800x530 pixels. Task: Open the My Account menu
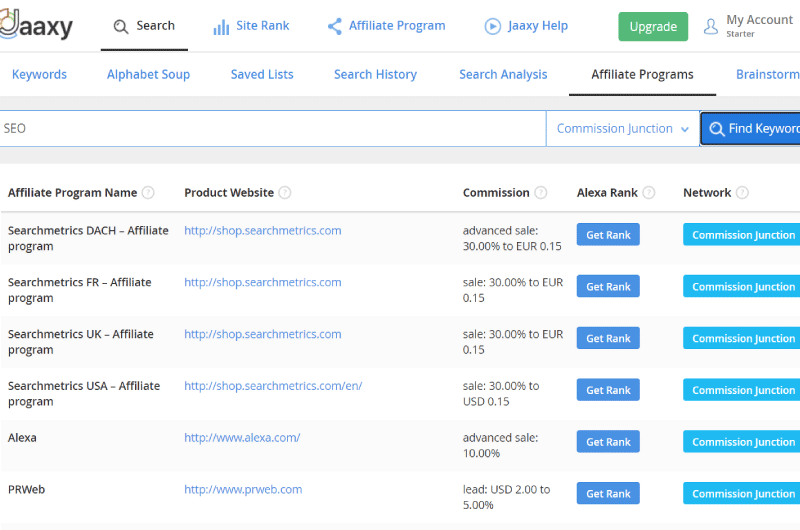pyautogui.click(x=748, y=26)
